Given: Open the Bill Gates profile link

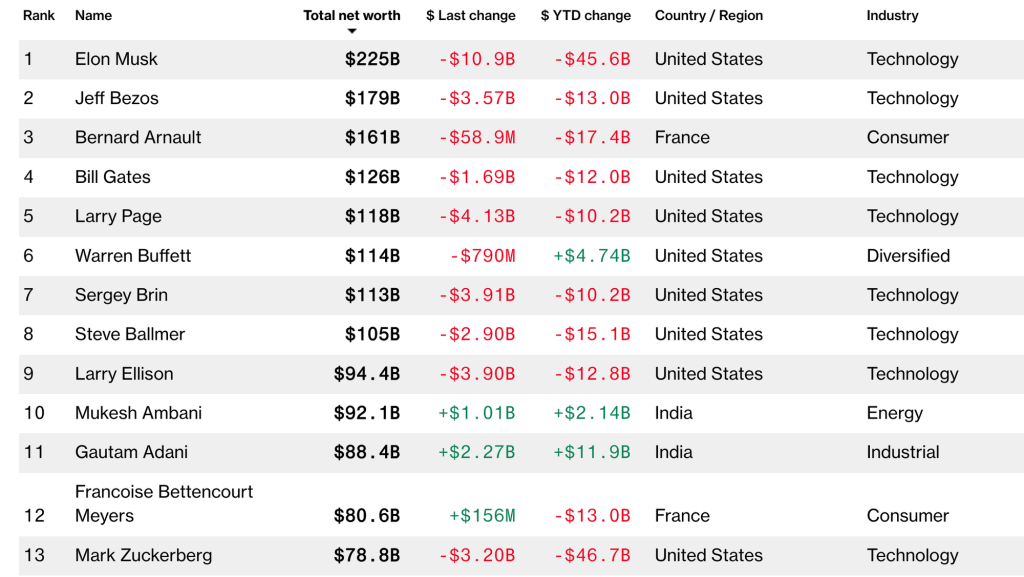Looking at the screenshot, I should 113,177.
